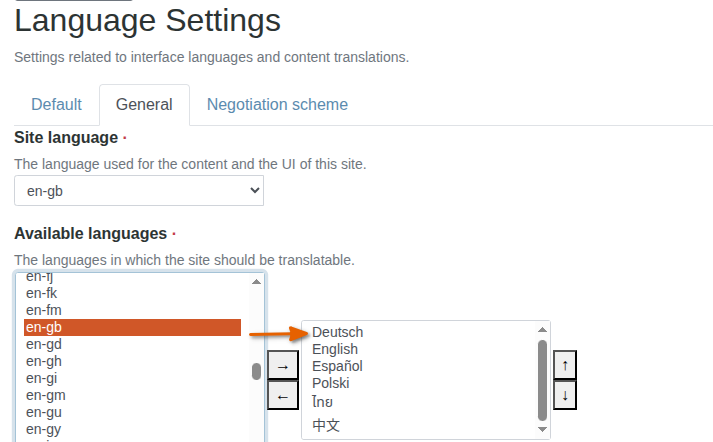Choose Polski in the selected list
The image size is (713, 442).
pyautogui.click(x=331, y=383)
